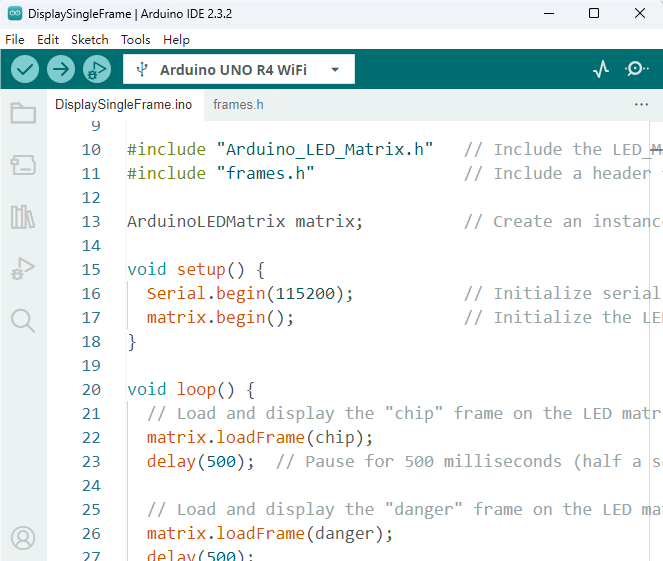Open the Debug panel in sidebar

pyautogui.click(x=23, y=269)
